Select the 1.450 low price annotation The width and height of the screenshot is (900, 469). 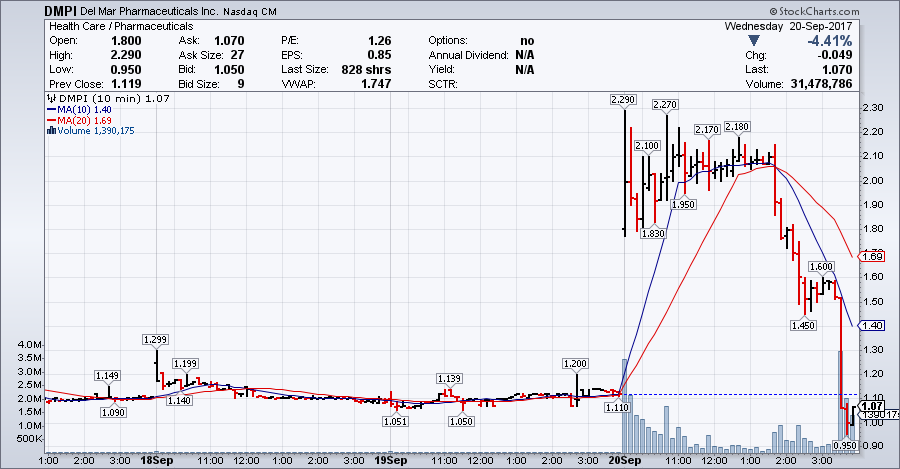[x=803, y=325]
